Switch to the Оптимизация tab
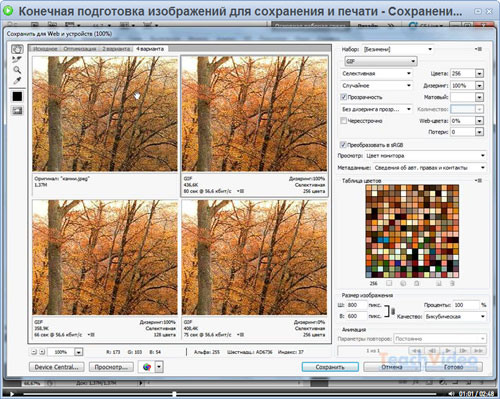The width and height of the screenshot is (500, 399). (x=80, y=49)
